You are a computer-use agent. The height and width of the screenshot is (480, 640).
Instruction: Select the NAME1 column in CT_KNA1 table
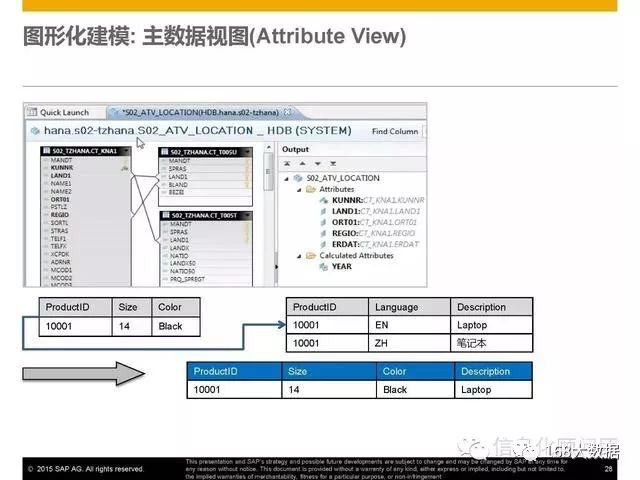[61, 184]
